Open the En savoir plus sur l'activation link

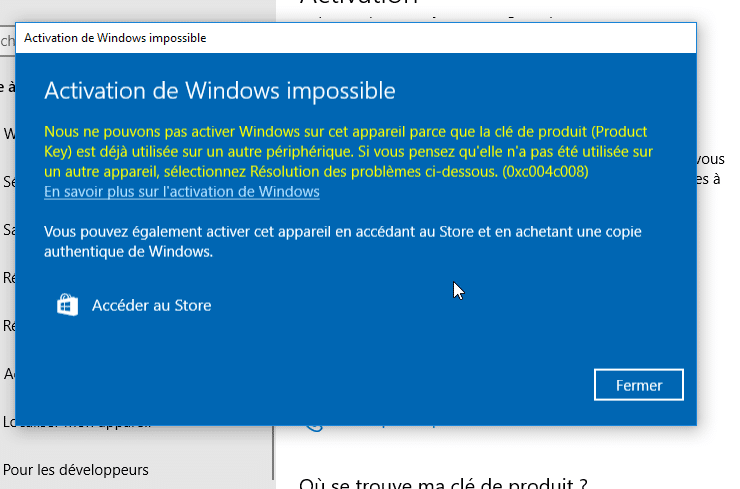(181, 192)
